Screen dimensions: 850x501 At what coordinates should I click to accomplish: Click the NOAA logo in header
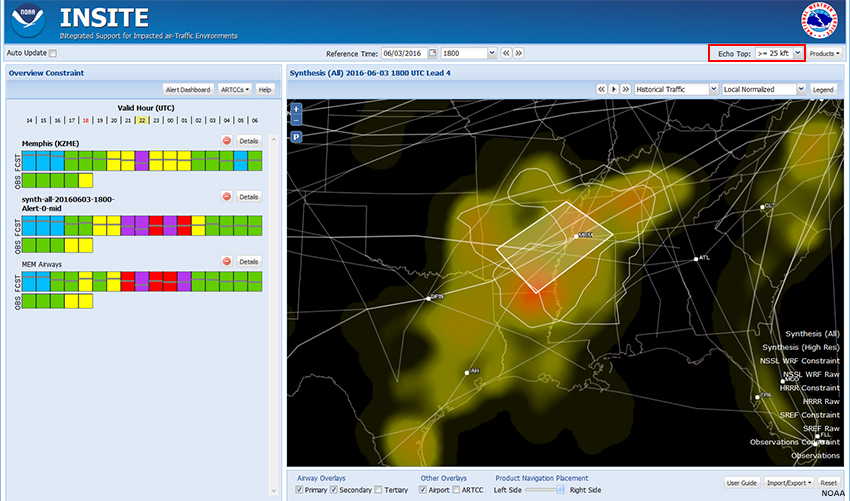[28, 21]
